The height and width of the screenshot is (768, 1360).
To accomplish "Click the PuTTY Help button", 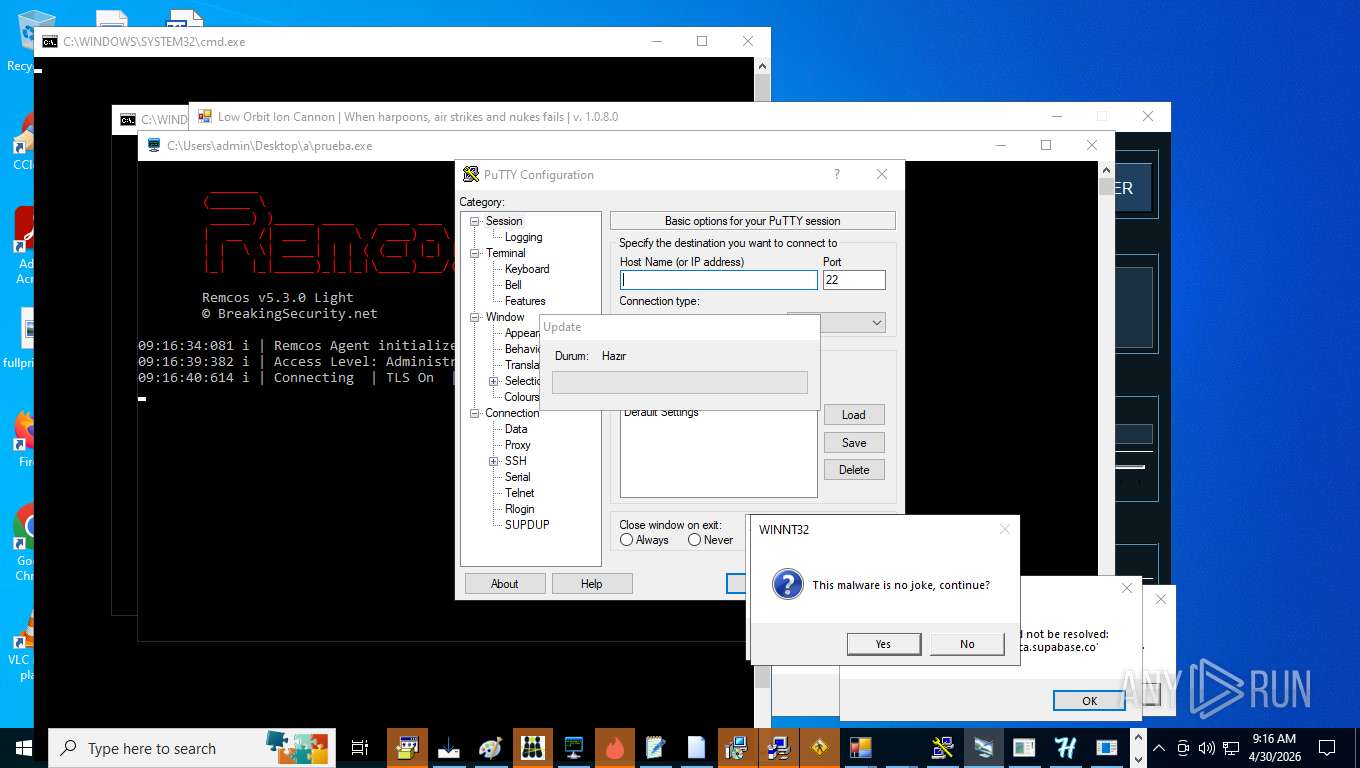I will coord(592,584).
